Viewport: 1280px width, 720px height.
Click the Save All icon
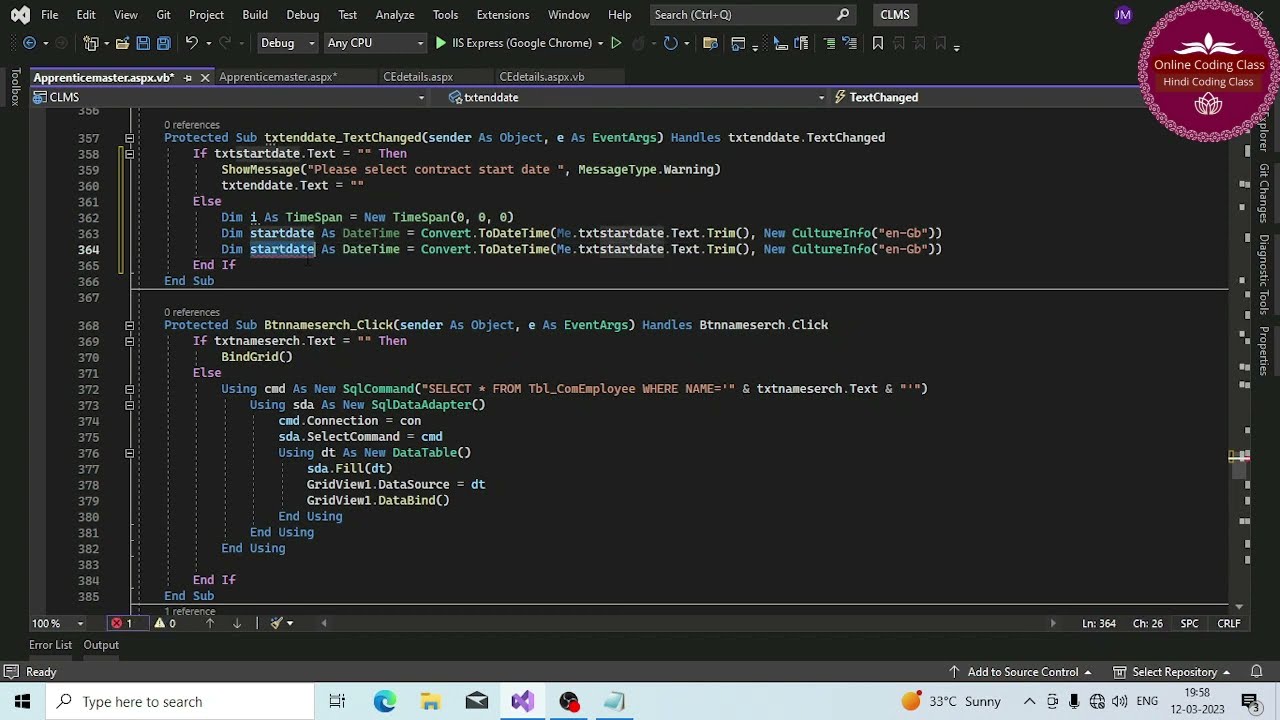[164, 43]
